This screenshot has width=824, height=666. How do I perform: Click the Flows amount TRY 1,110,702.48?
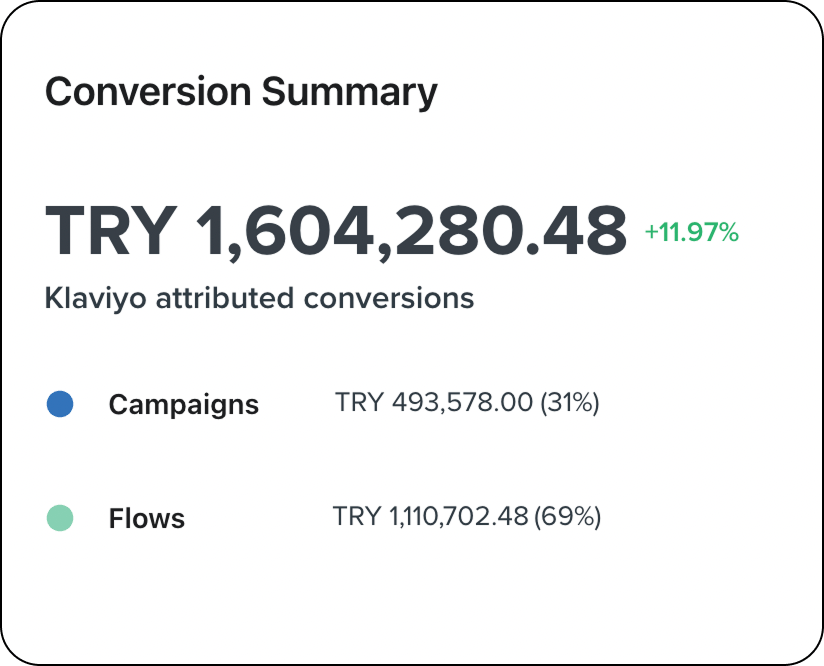430,516
